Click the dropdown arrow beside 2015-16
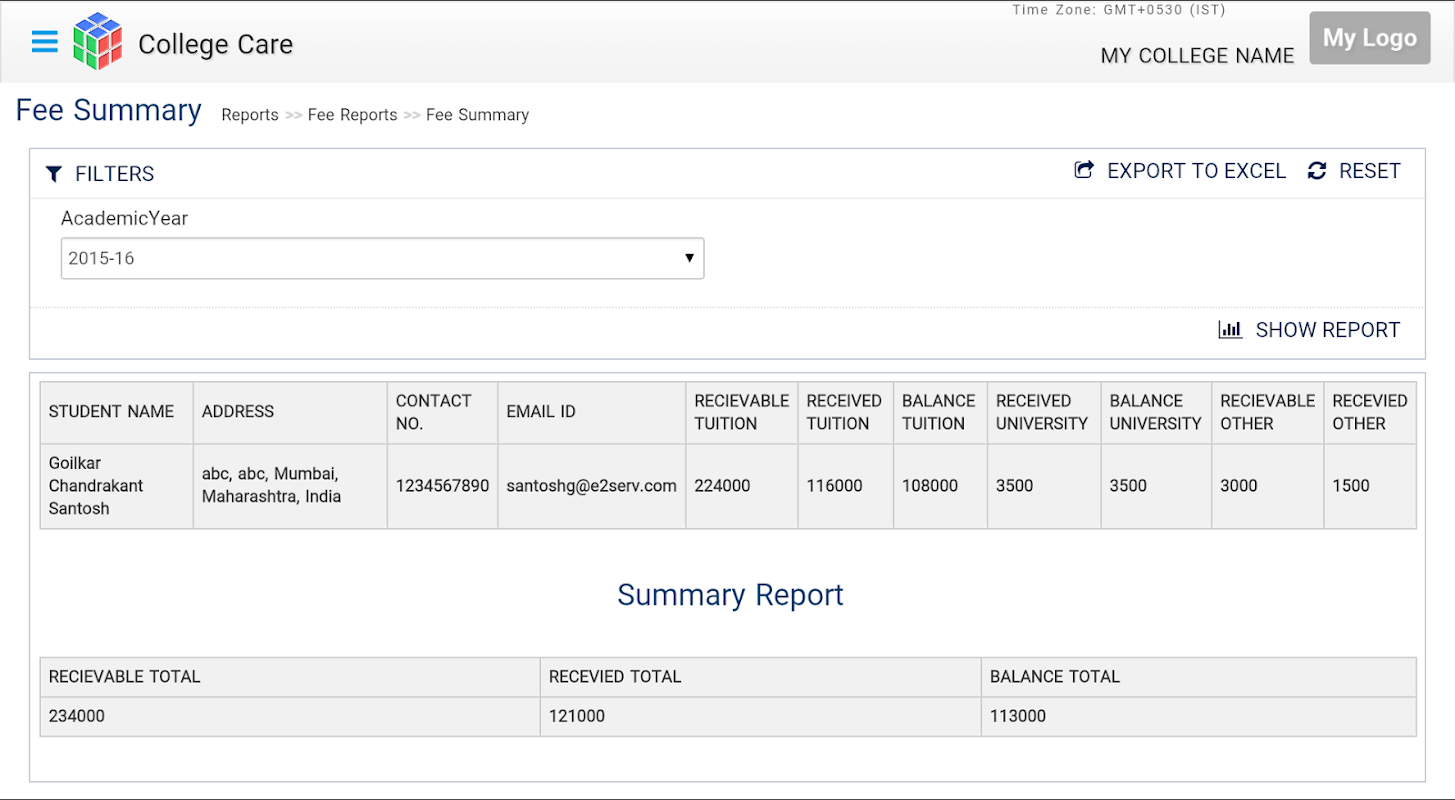This screenshot has height=800, width=1455. 689,258
